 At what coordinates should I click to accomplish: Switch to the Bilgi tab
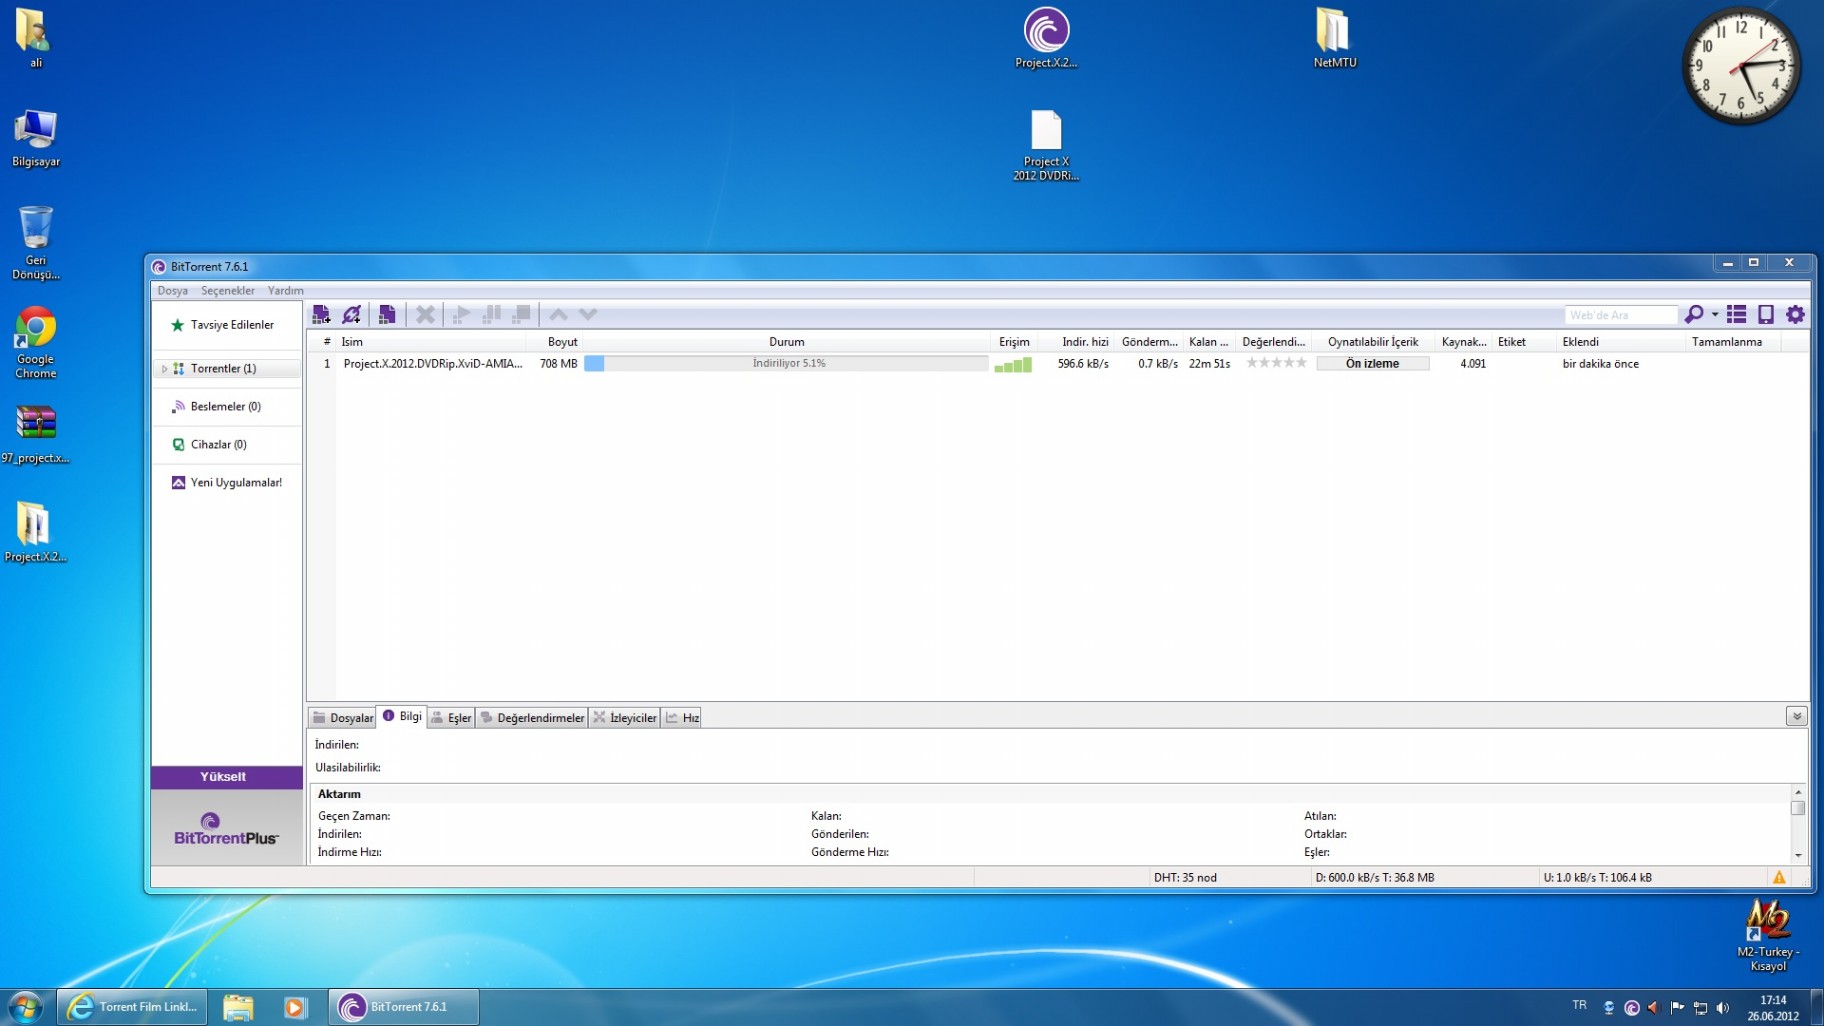tap(402, 716)
